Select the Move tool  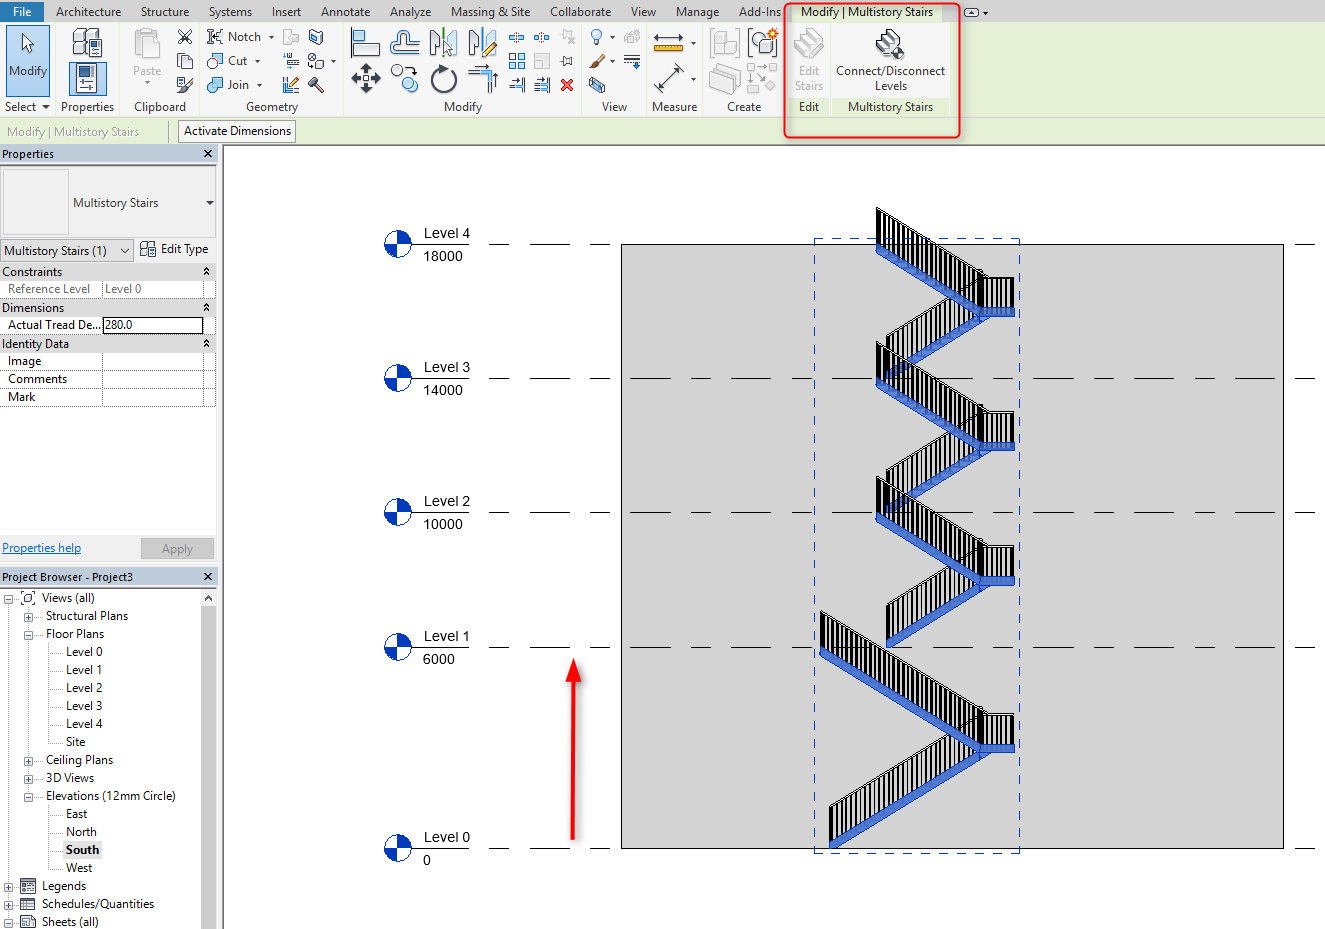[x=365, y=78]
